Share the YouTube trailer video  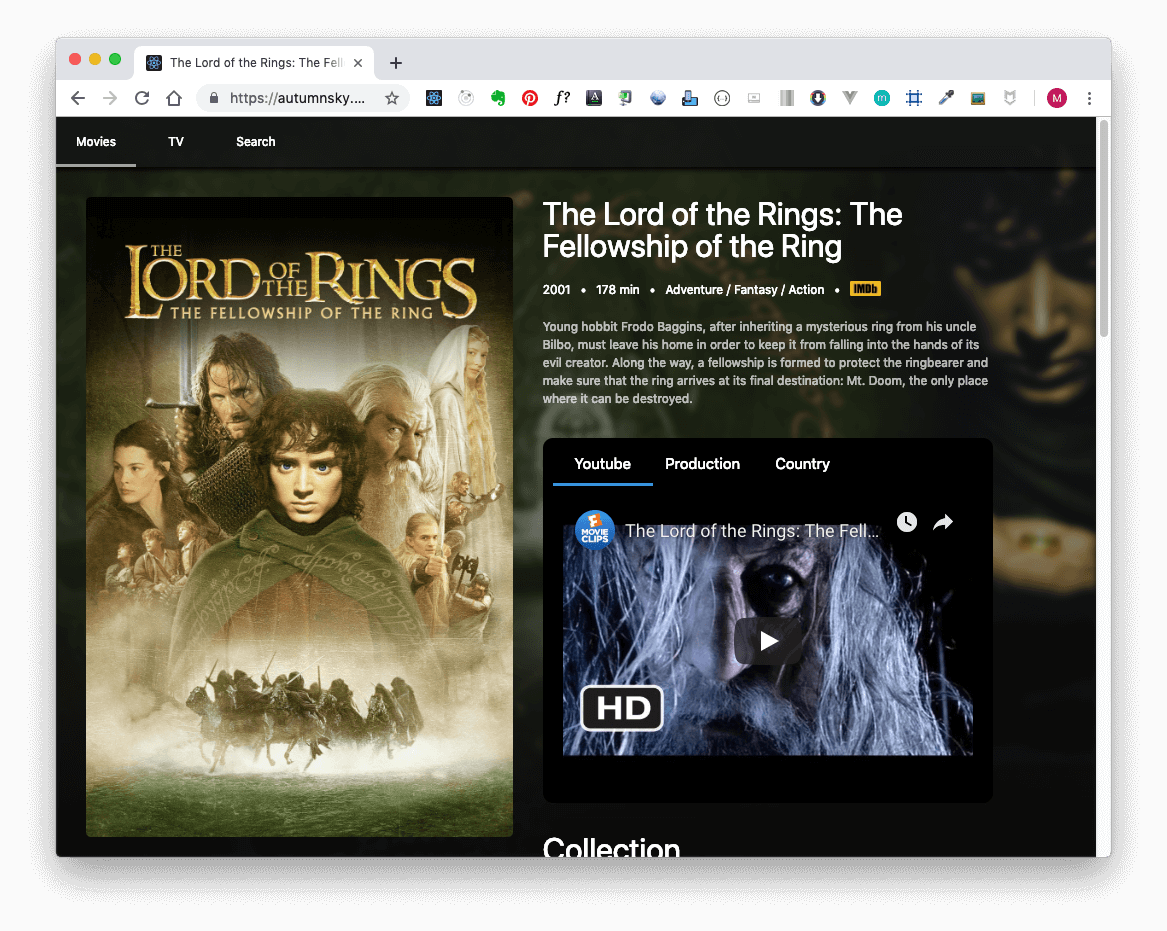pos(943,522)
